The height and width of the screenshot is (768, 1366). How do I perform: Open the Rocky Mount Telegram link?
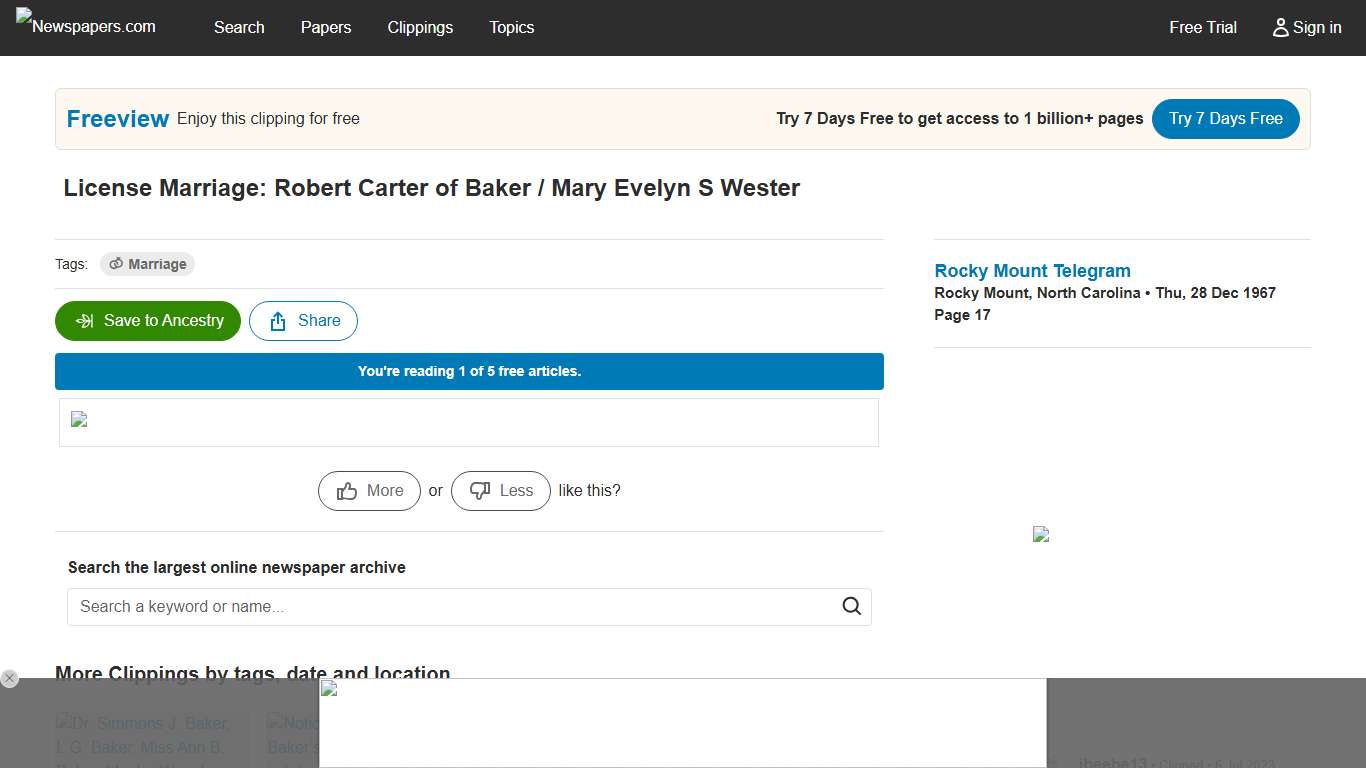[x=1032, y=270]
